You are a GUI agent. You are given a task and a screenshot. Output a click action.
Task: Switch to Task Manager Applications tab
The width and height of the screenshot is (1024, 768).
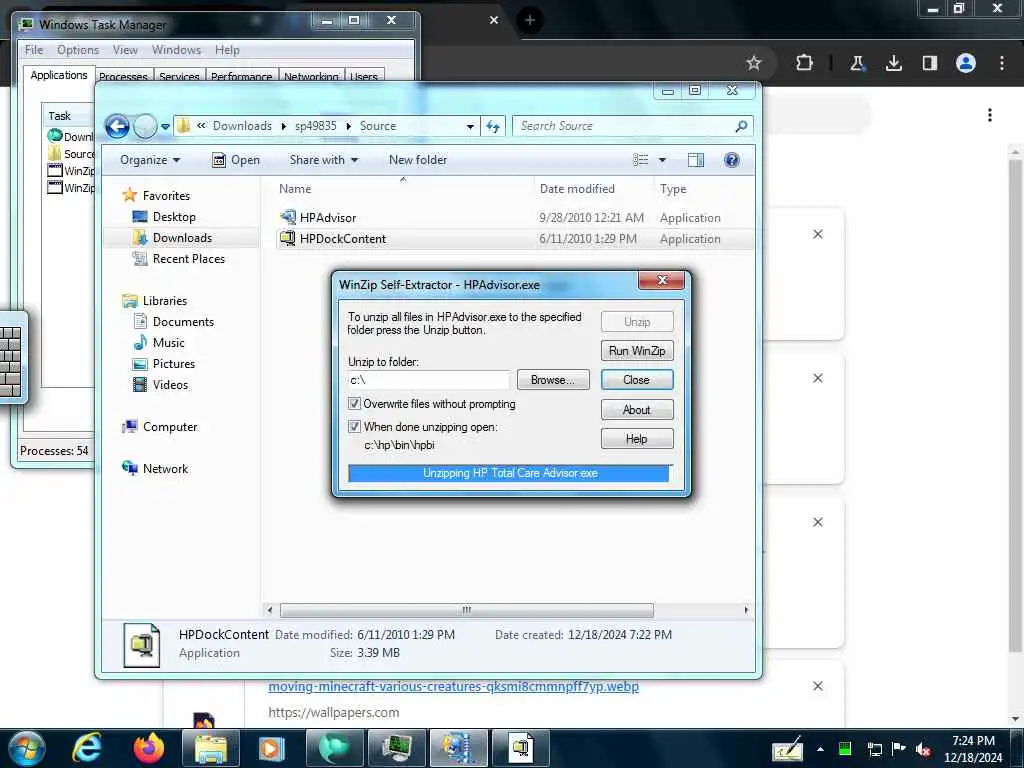click(59, 75)
